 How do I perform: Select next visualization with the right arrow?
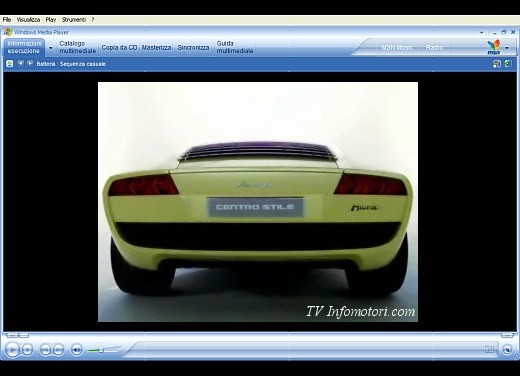(30, 63)
